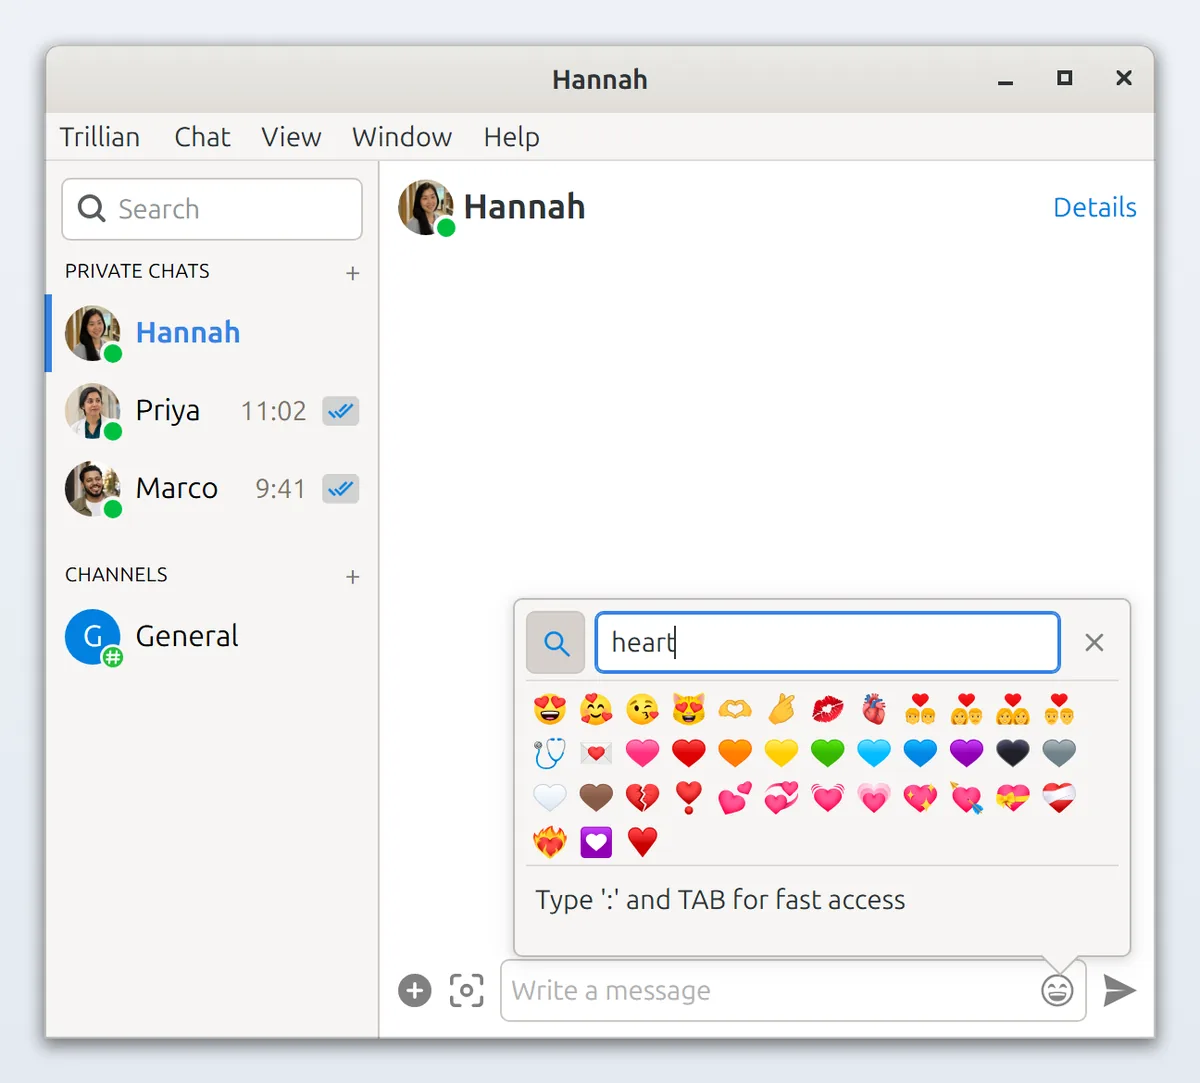Take a screenshot with the capture icon

tap(467, 991)
